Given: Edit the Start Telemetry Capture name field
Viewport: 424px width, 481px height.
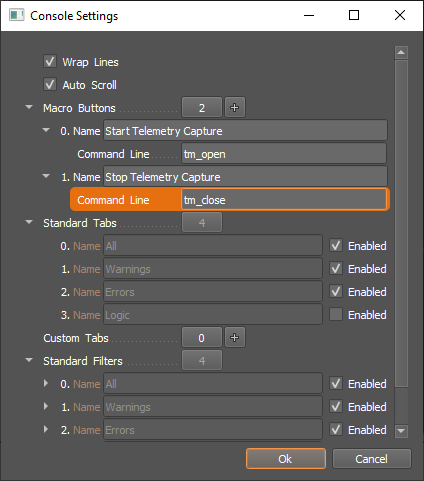Looking at the screenshot, I should 245,131.
